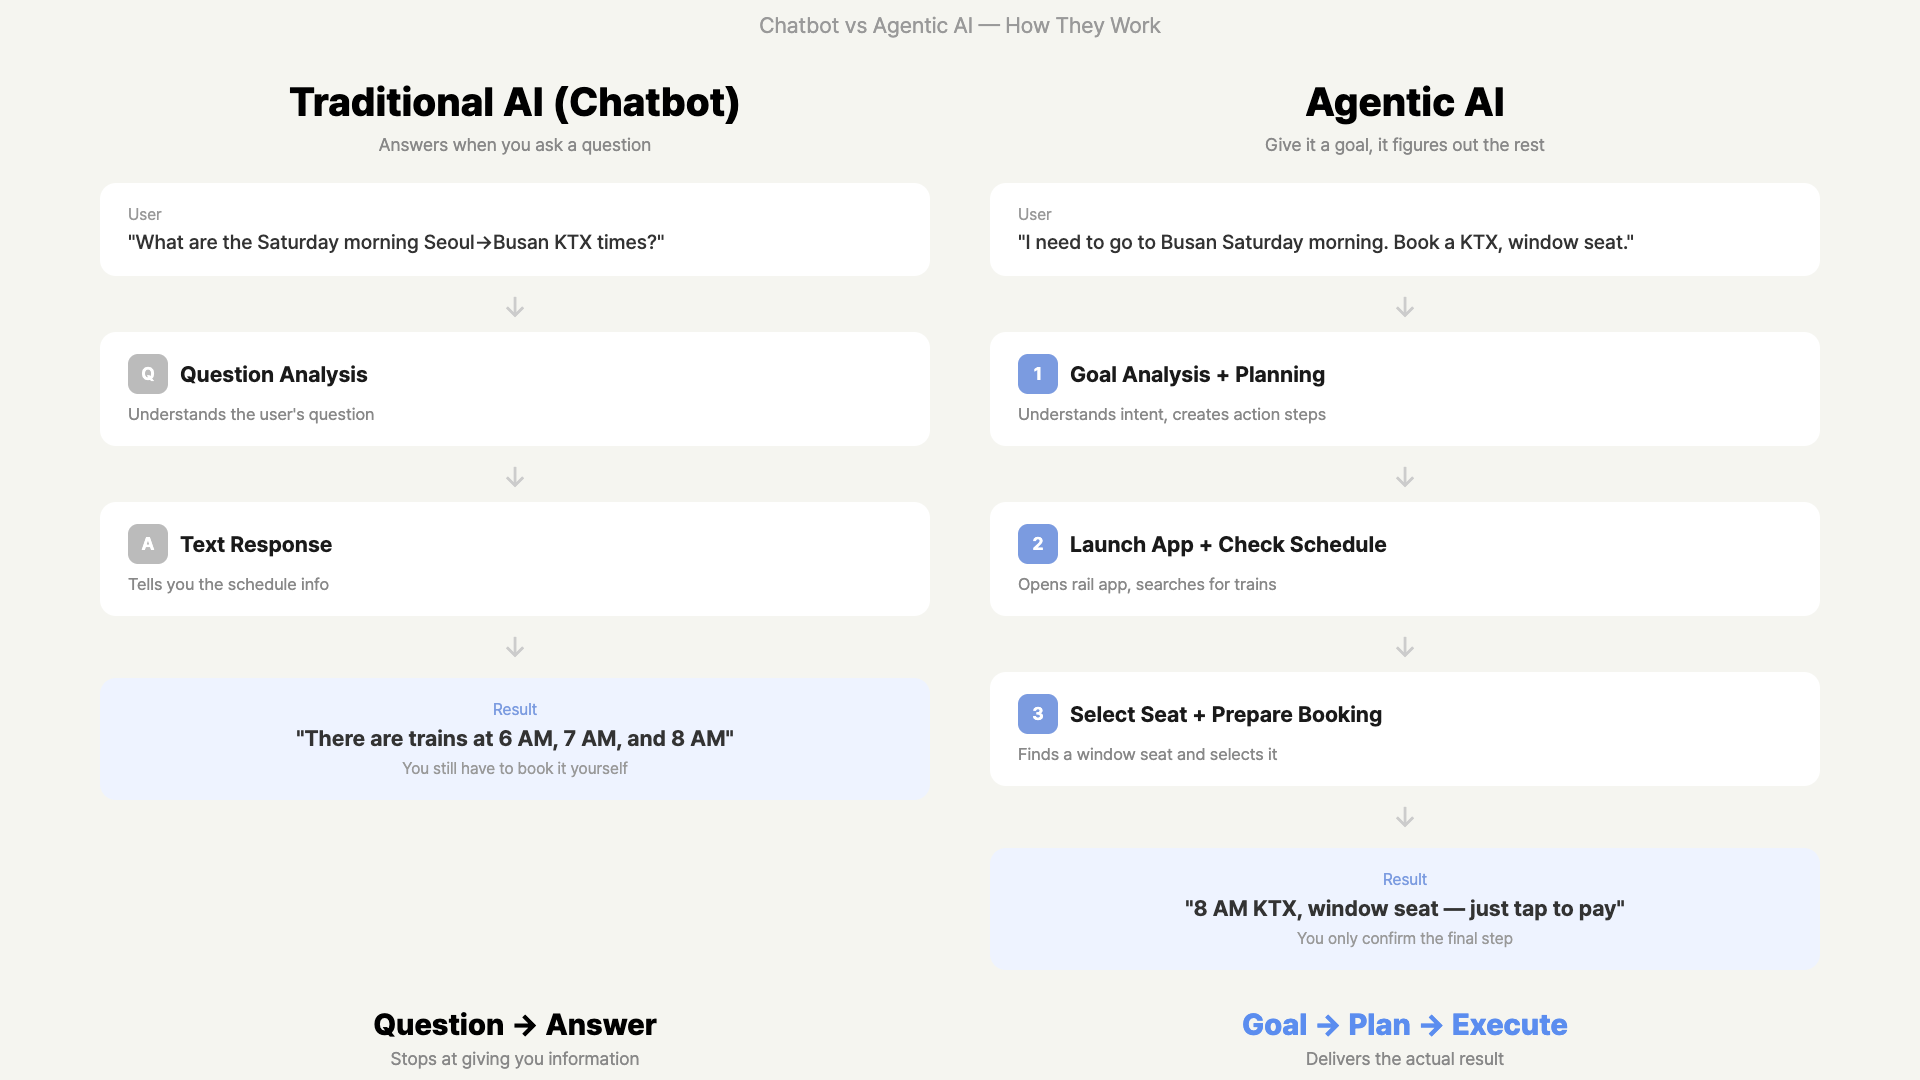Click the gray A icon badge
Screen dimensions: 1920x1080
coord(148,544)
